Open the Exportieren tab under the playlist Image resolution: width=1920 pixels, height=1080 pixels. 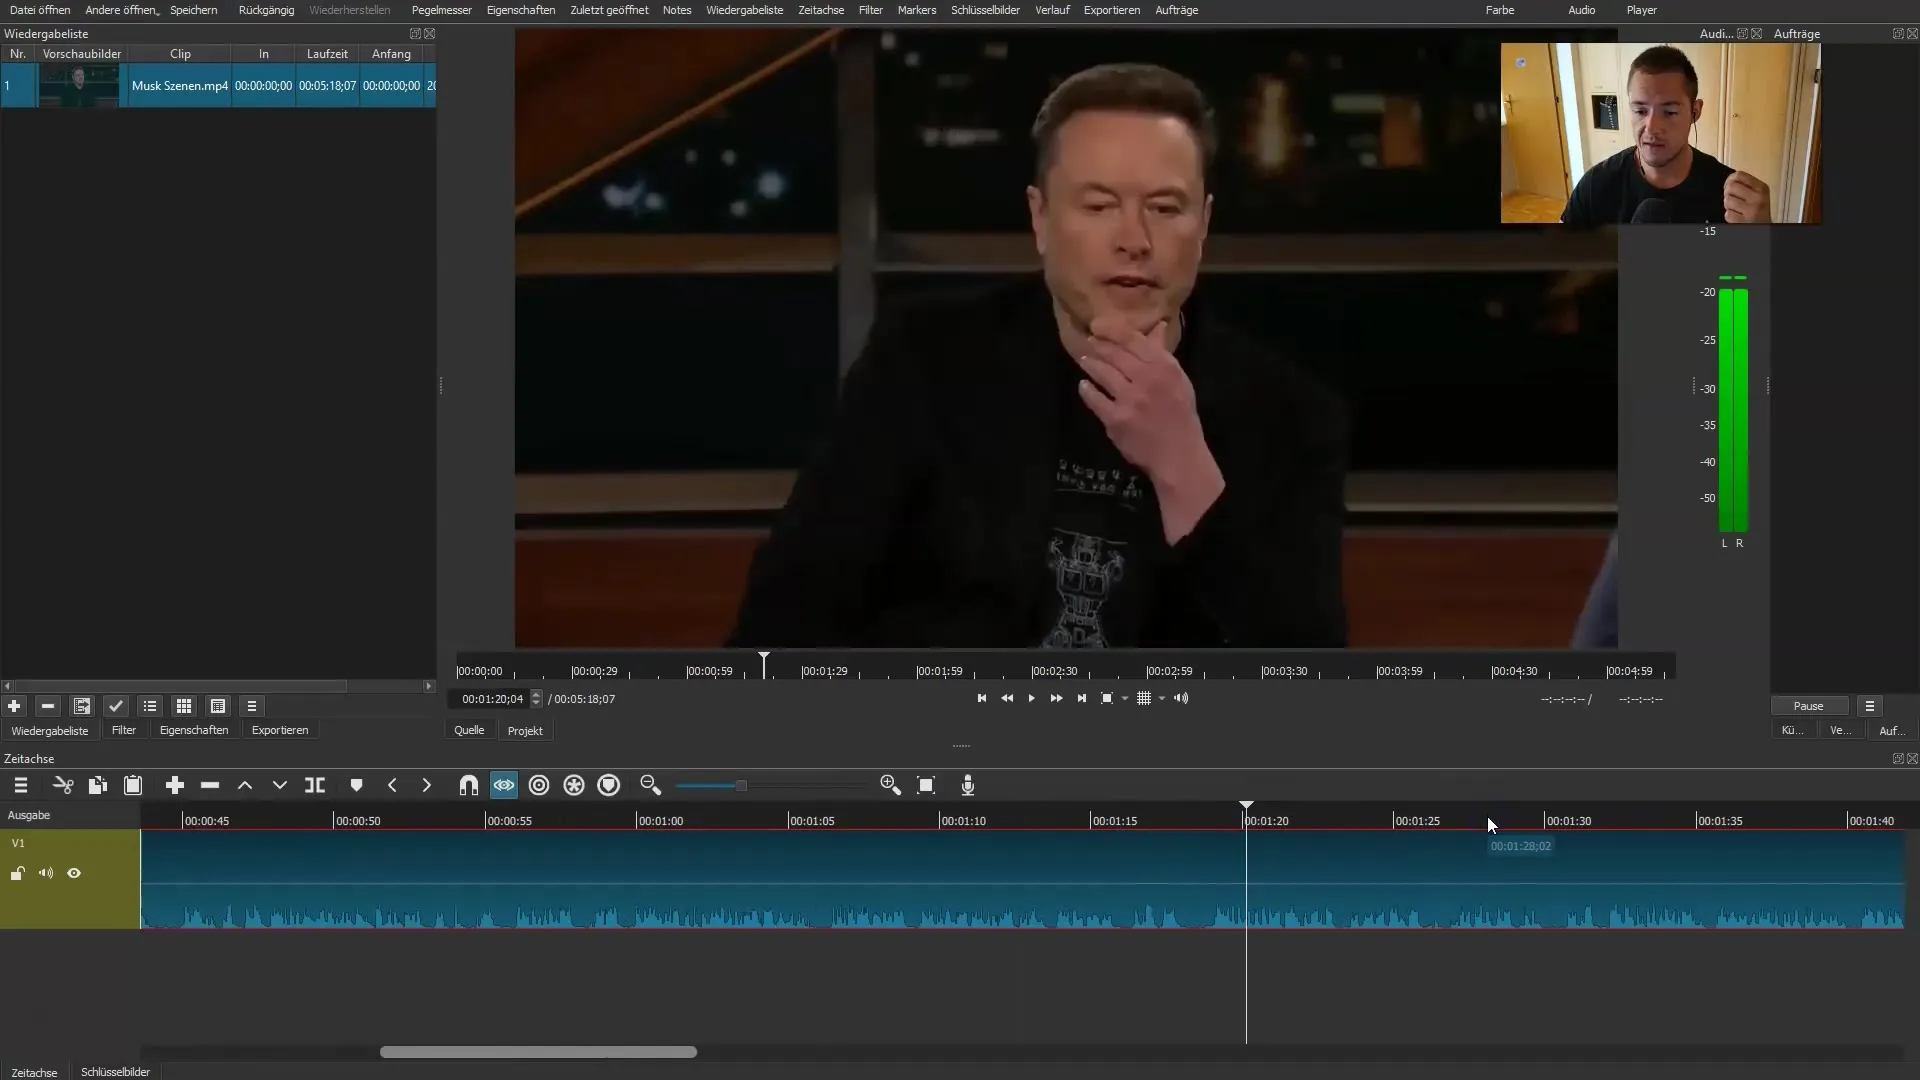tap(280, 731)
